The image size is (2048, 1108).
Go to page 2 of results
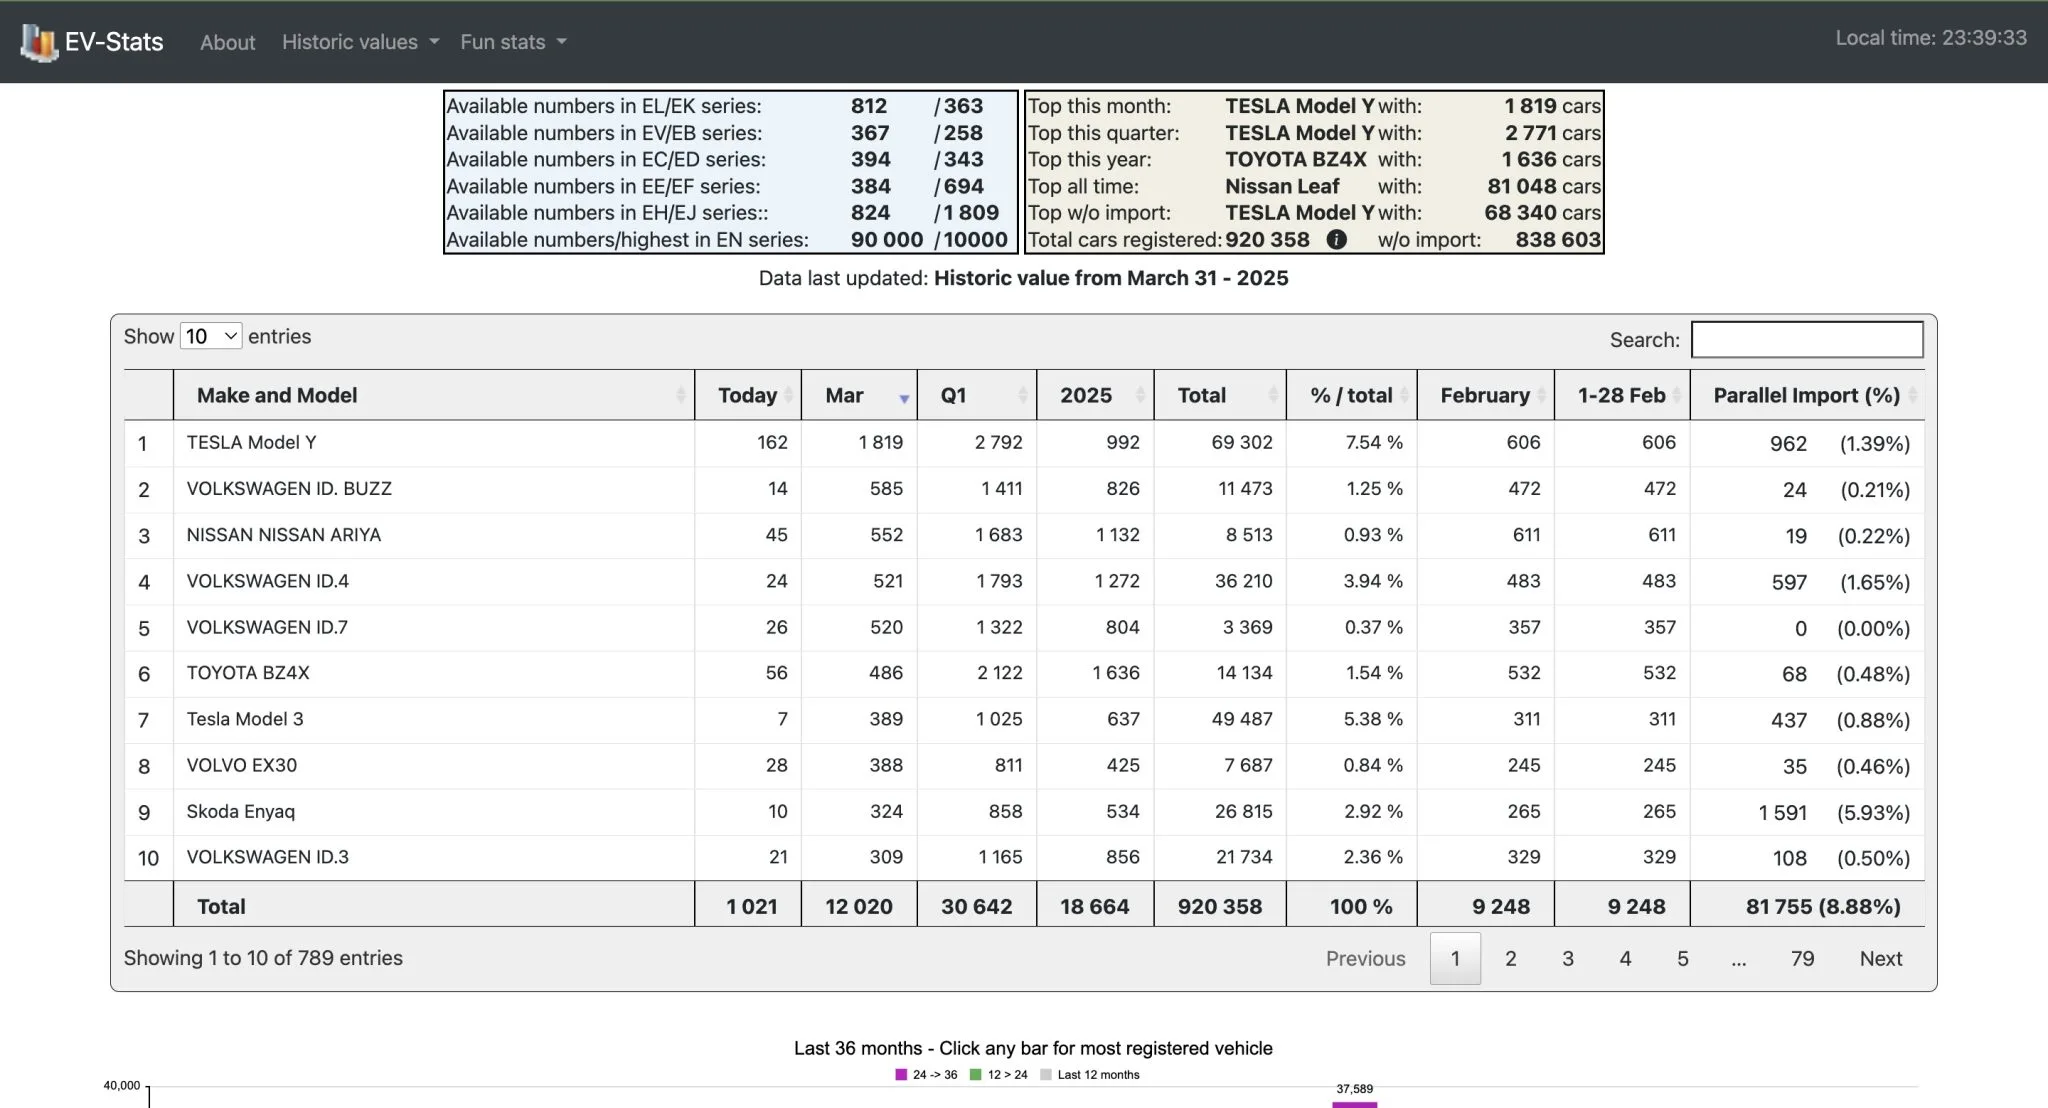[1510, 958]
